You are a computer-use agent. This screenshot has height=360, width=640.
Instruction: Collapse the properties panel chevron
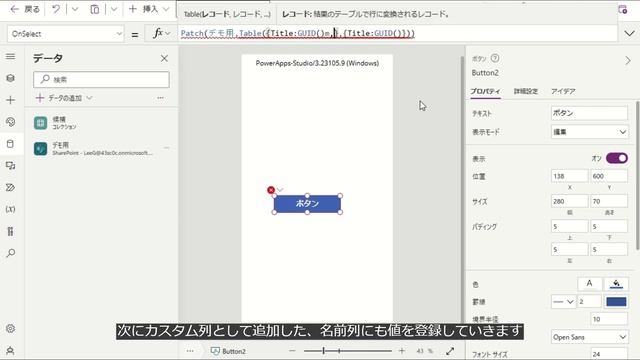[x=628, y=61]
